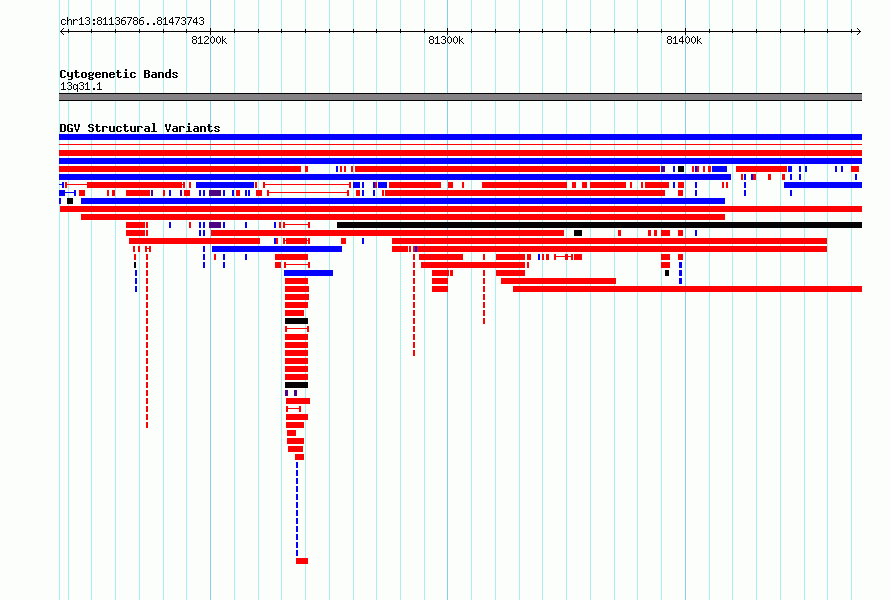This screenshot has width=890, height=600.
Task: Open the Cytogenetic Bands track title
Action: (119, 74)
